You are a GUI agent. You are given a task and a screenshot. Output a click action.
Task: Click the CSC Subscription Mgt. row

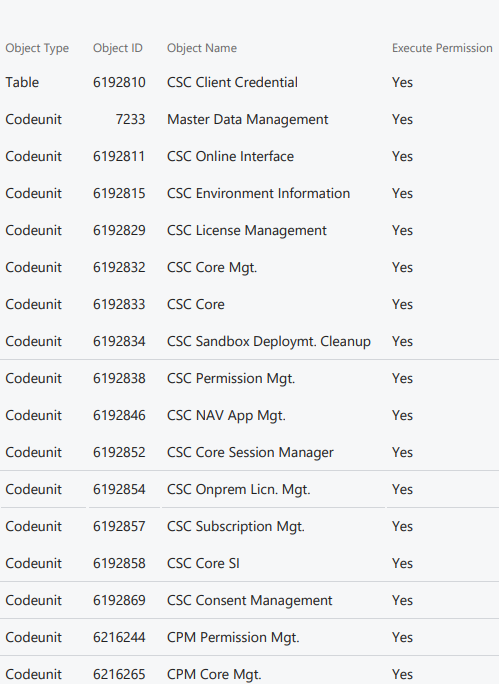click(x=250, y=526)
